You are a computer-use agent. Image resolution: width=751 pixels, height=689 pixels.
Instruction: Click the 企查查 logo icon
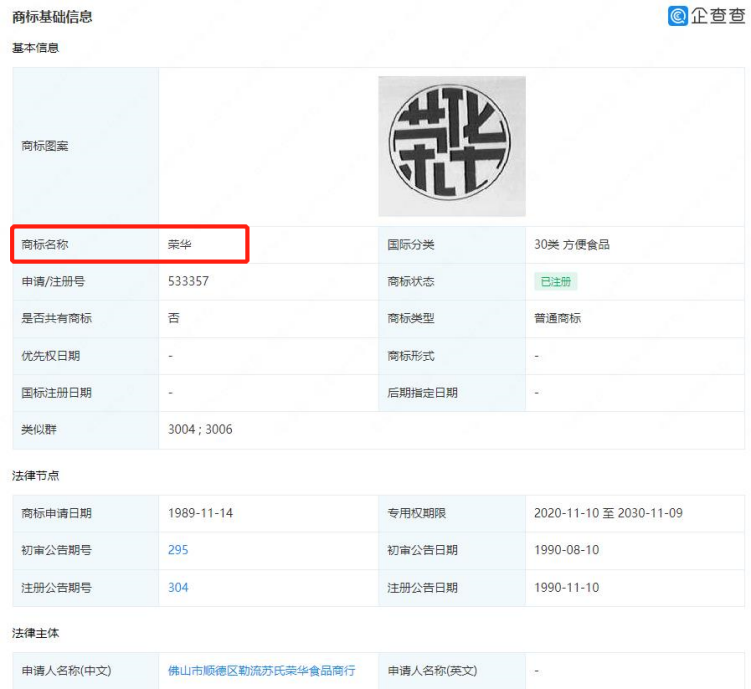tap(678, 16)
